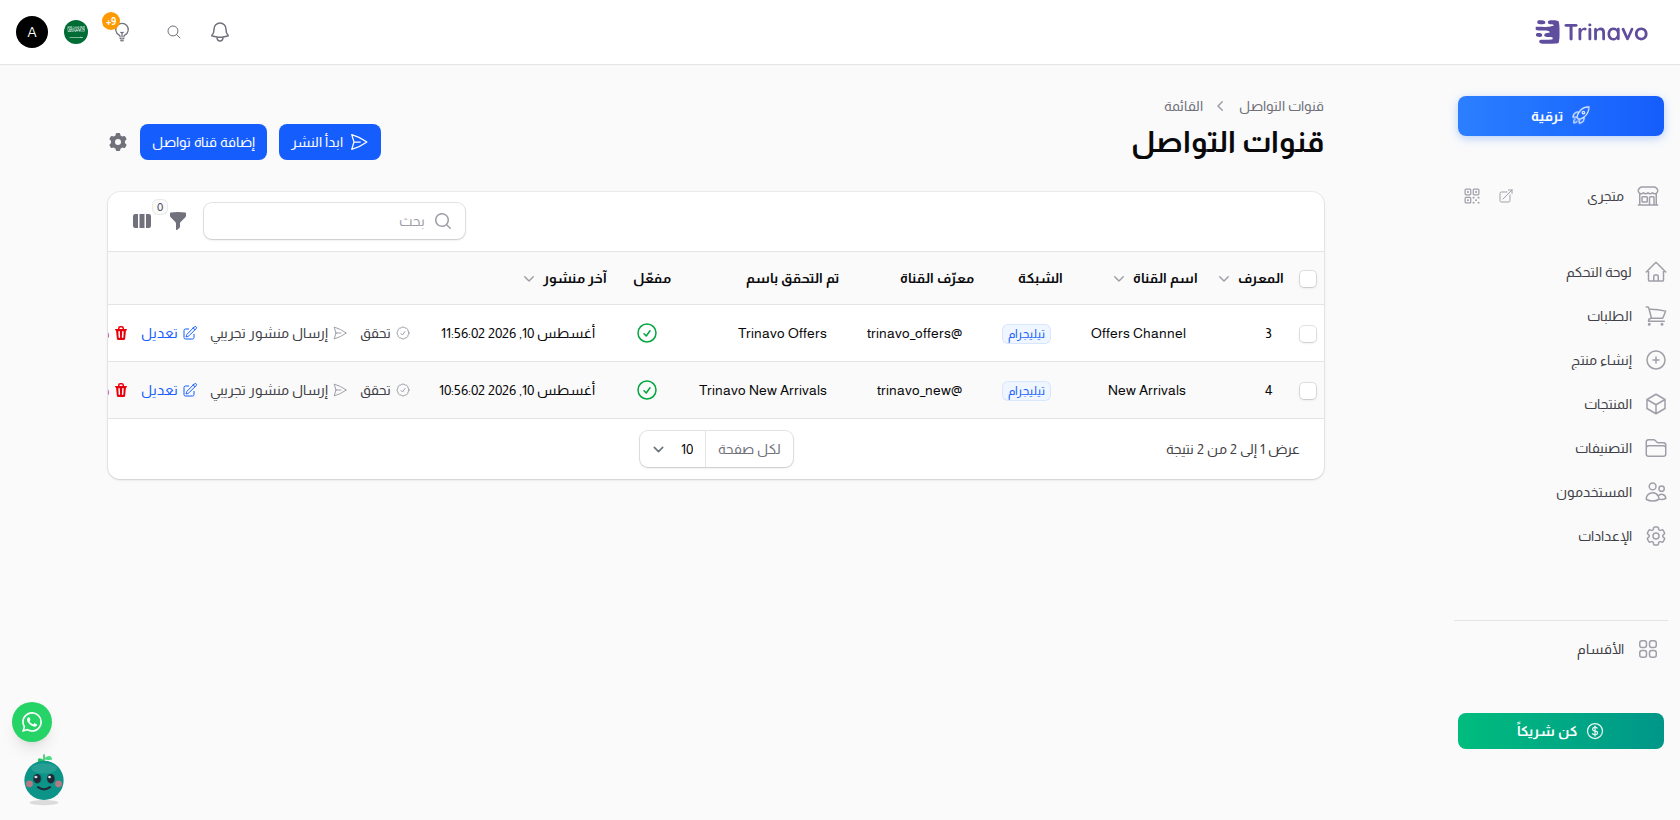This screenshot has width=1680, height=820.
Task: Click the Offers Channel name cell
Action: click(1138, 333)
